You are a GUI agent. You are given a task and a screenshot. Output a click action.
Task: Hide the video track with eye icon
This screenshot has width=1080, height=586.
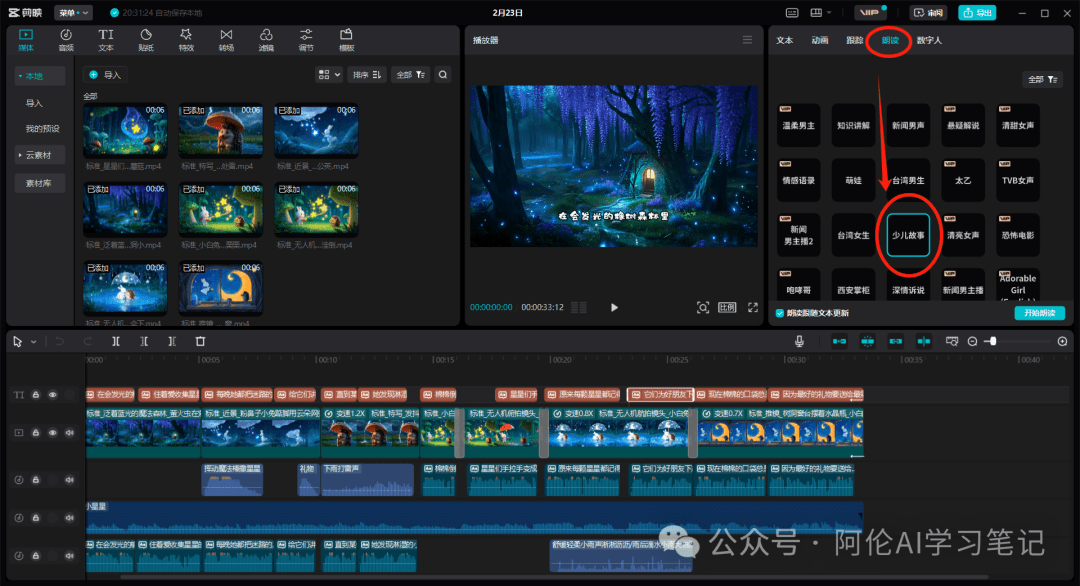[52, 432]
